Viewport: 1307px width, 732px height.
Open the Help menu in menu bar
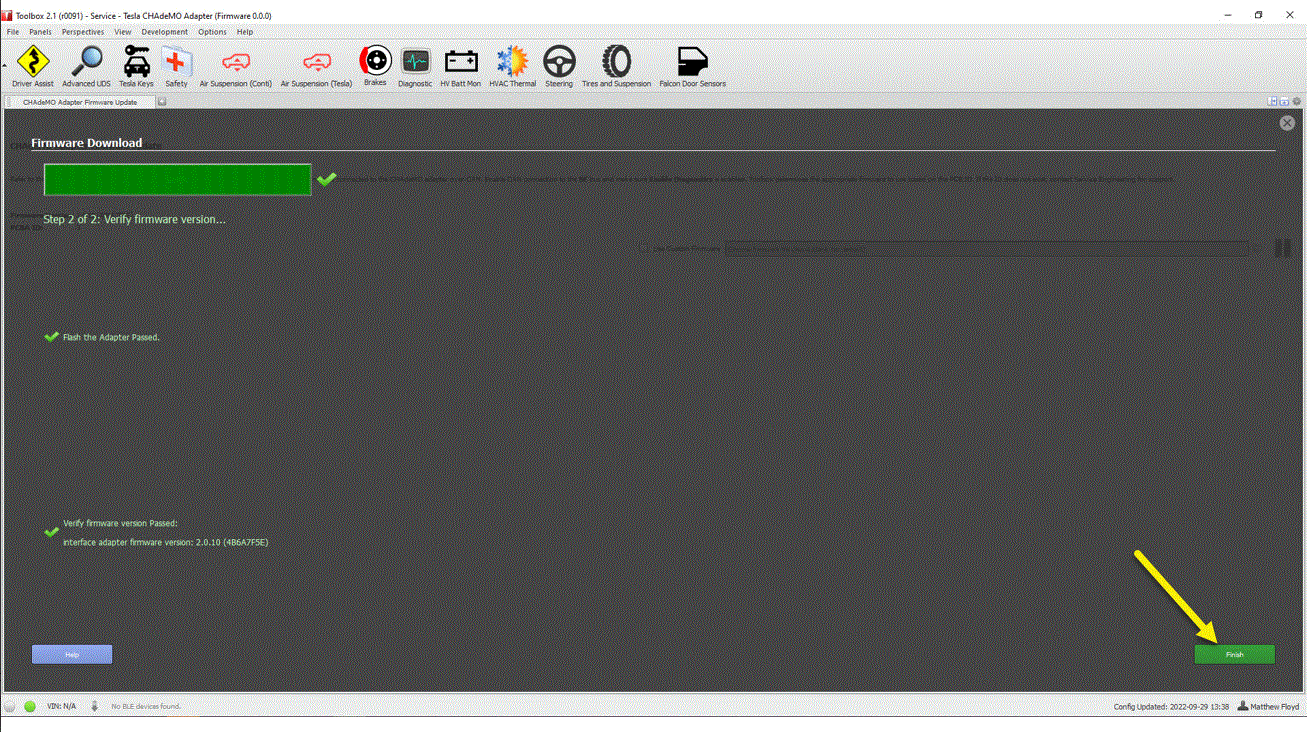(x=245, y=32)
